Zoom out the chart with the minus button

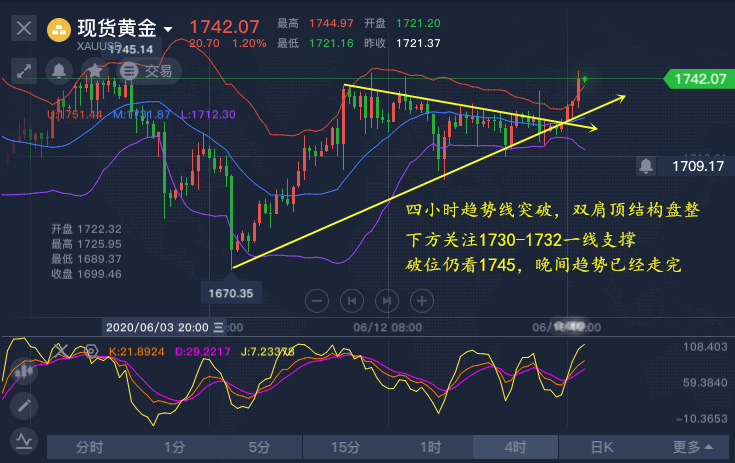[316, 299]
